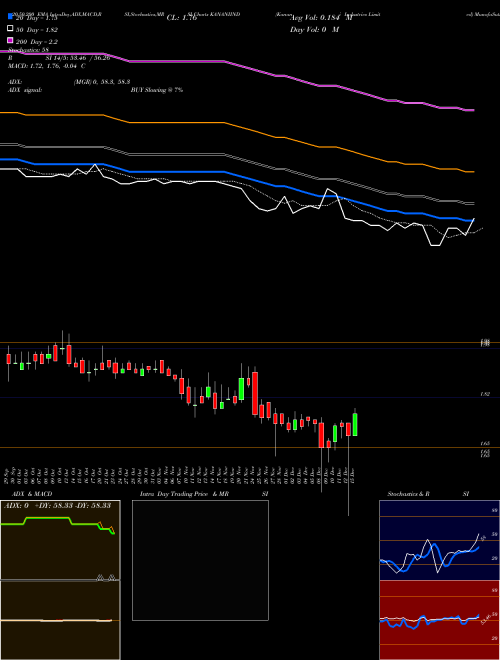
Task: Click the 'Stochastics & R' panel title
Action: click(408, 494)
